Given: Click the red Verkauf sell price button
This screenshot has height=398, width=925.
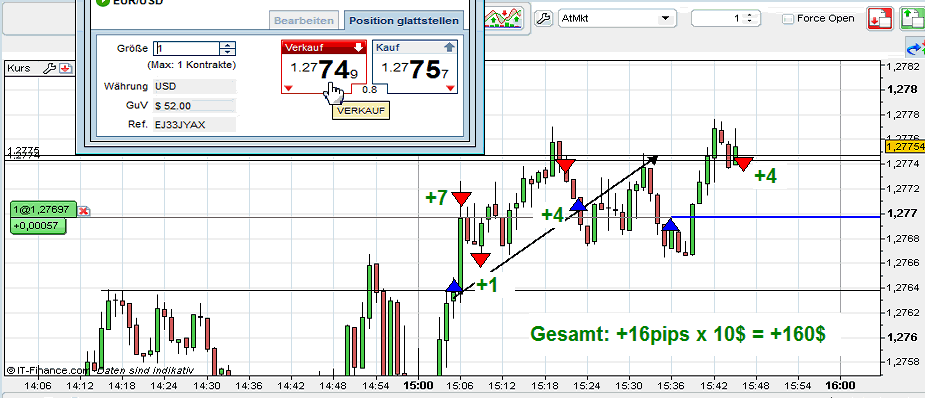Looking at the screenshot, I should [324, 67].
